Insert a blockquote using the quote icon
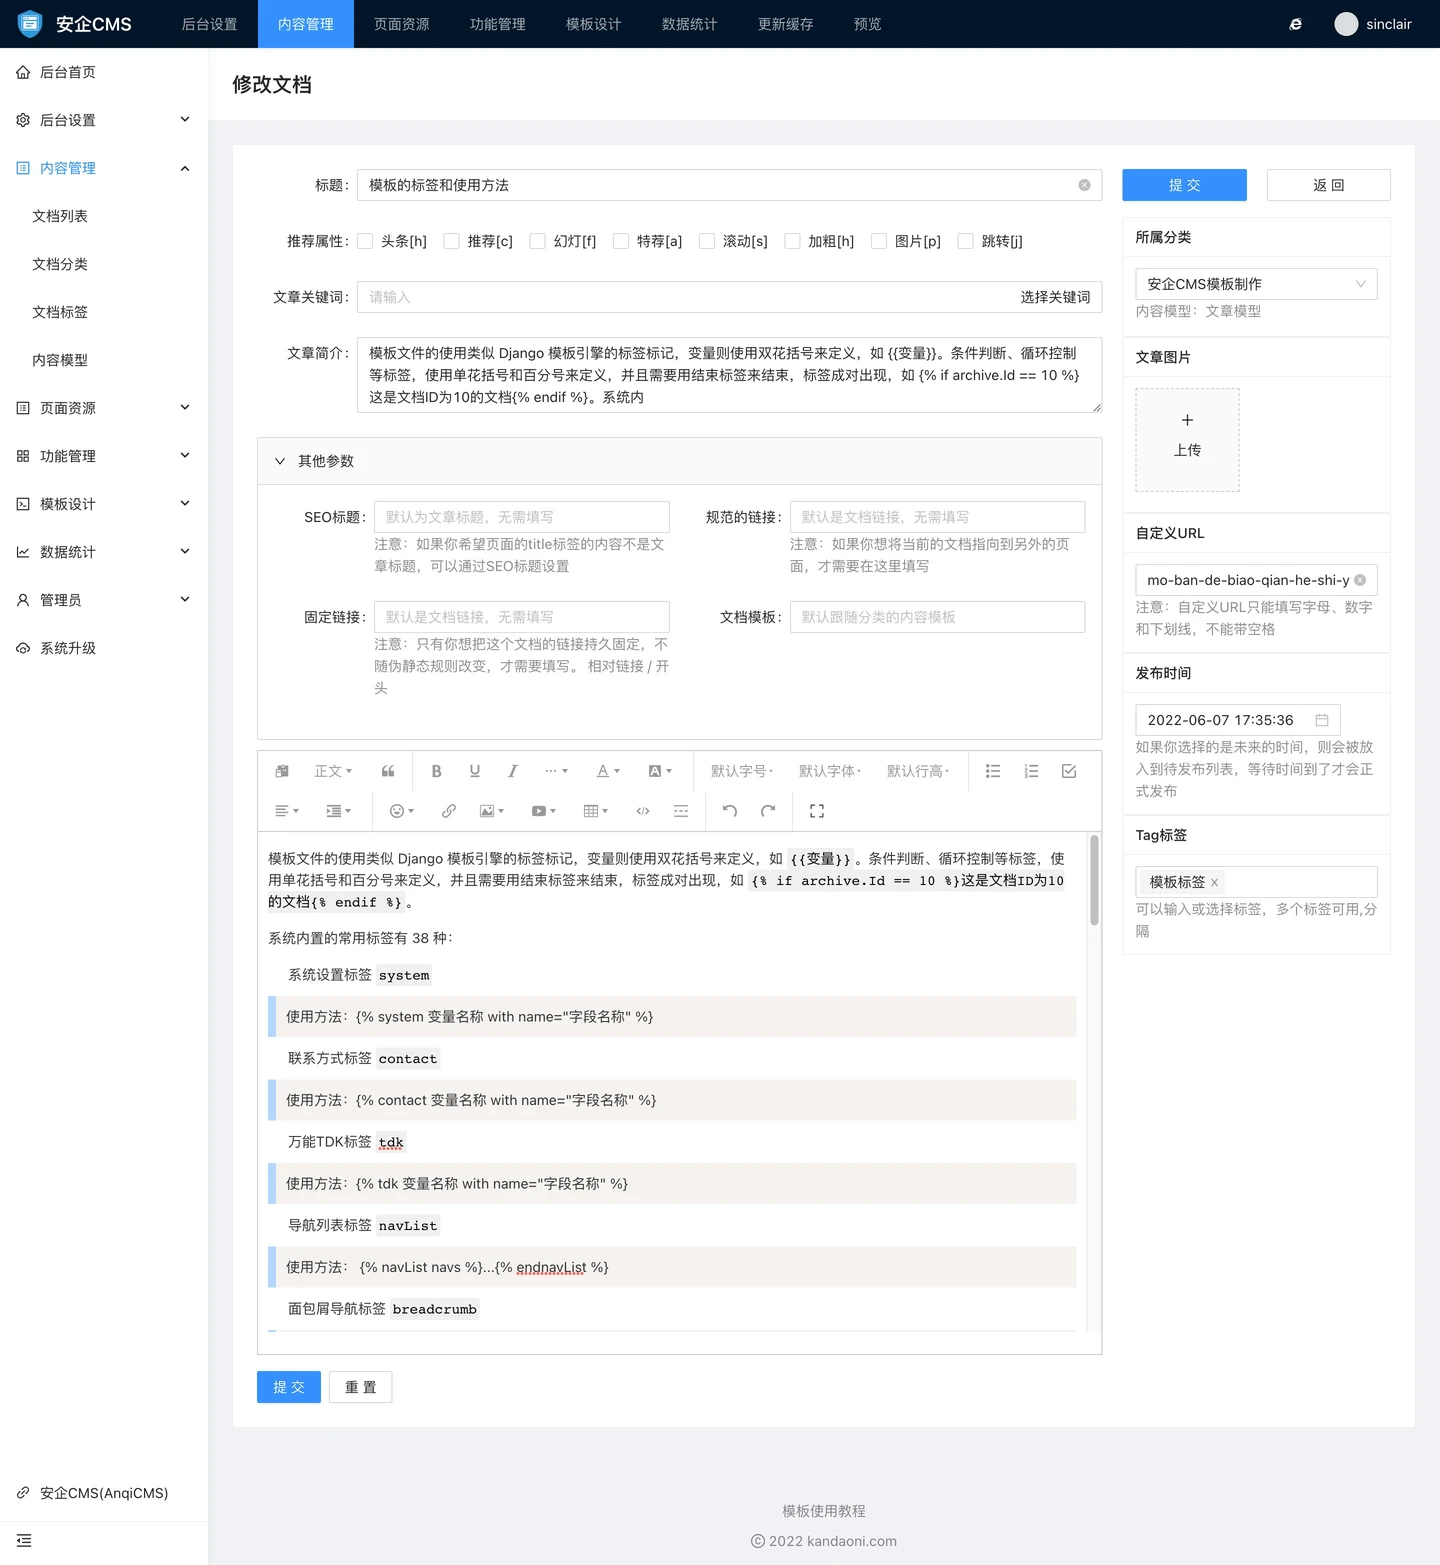 pyautogui.click(x=388, y=771)
